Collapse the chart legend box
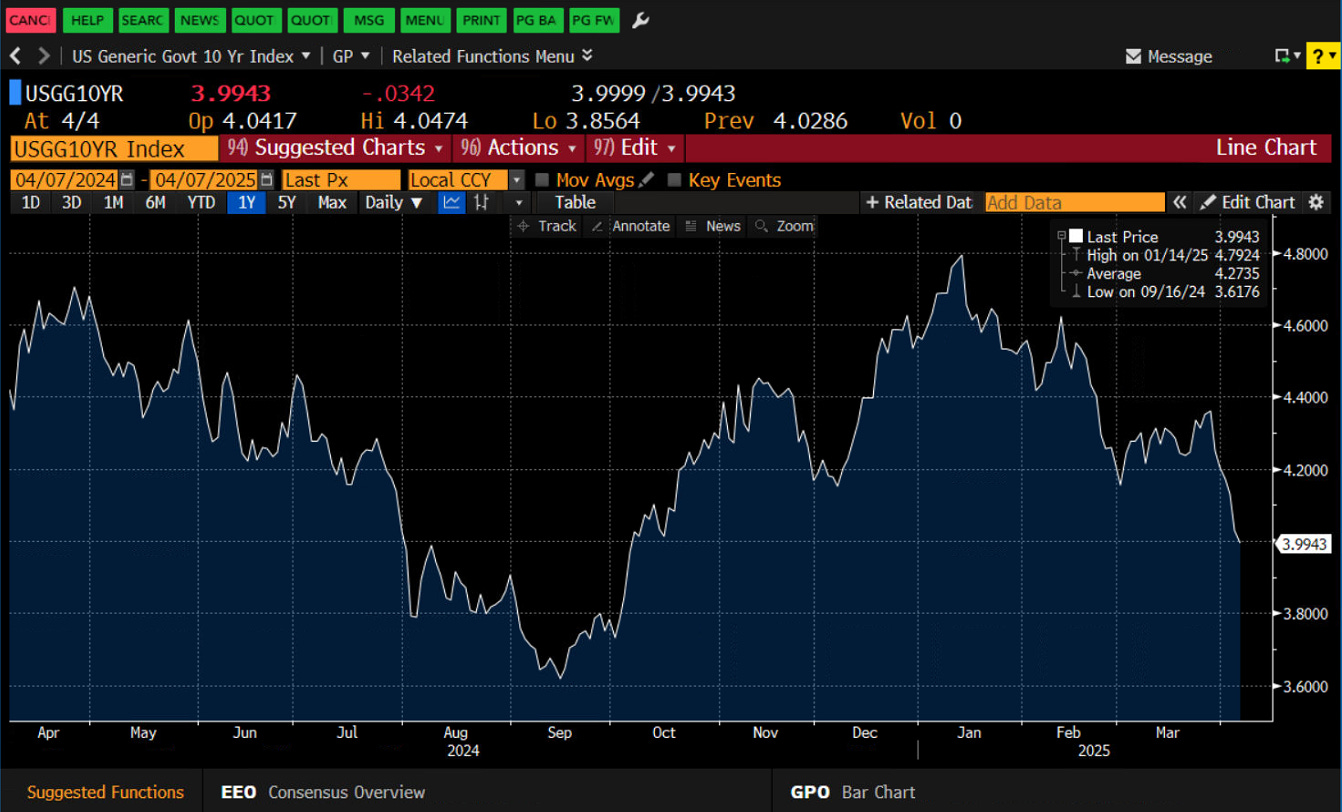1342x812 pixels. point(1060,236)
